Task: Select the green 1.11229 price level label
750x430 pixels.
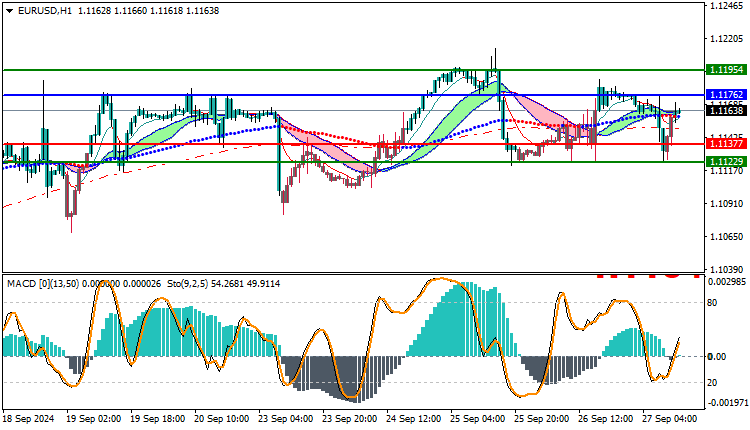Action: (x=727, y=162)
